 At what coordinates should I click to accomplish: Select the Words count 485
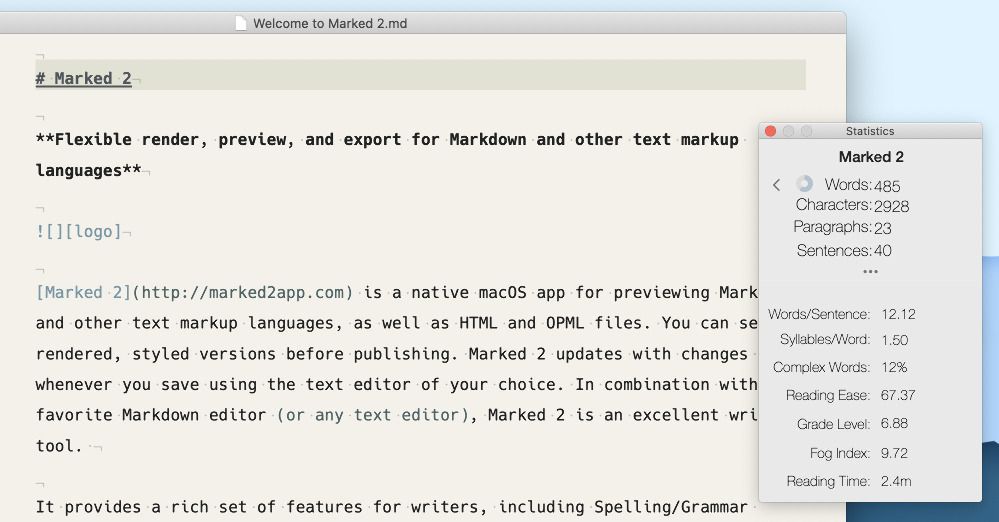pos(887,186)
